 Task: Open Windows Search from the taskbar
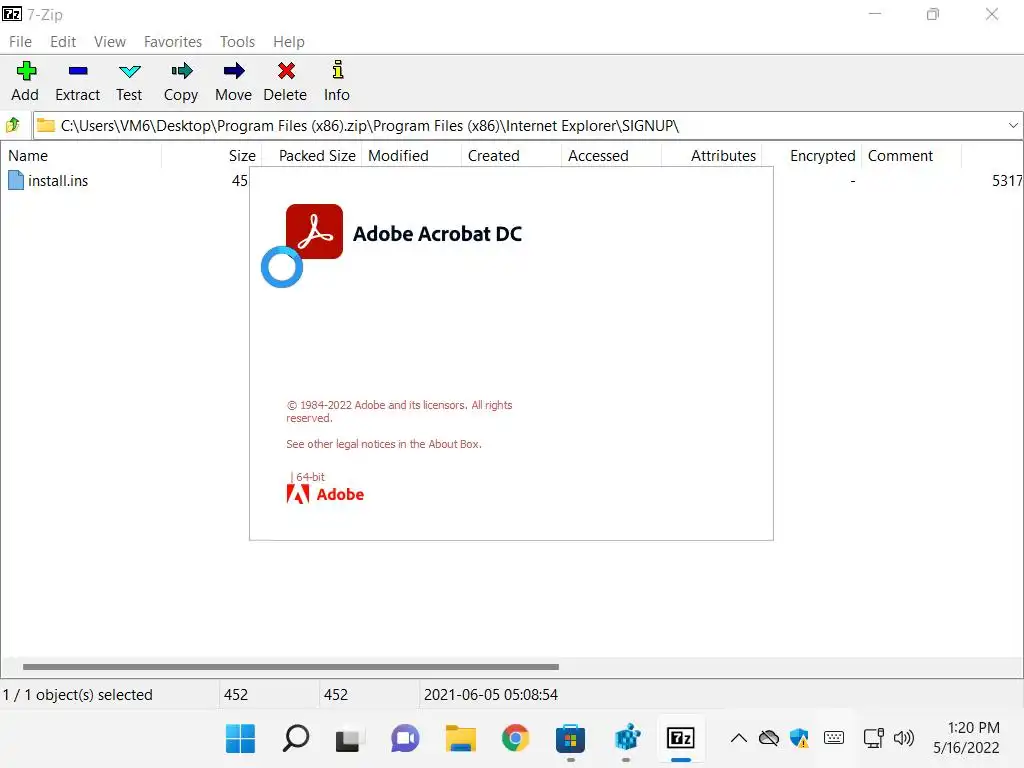pos(295,739)
